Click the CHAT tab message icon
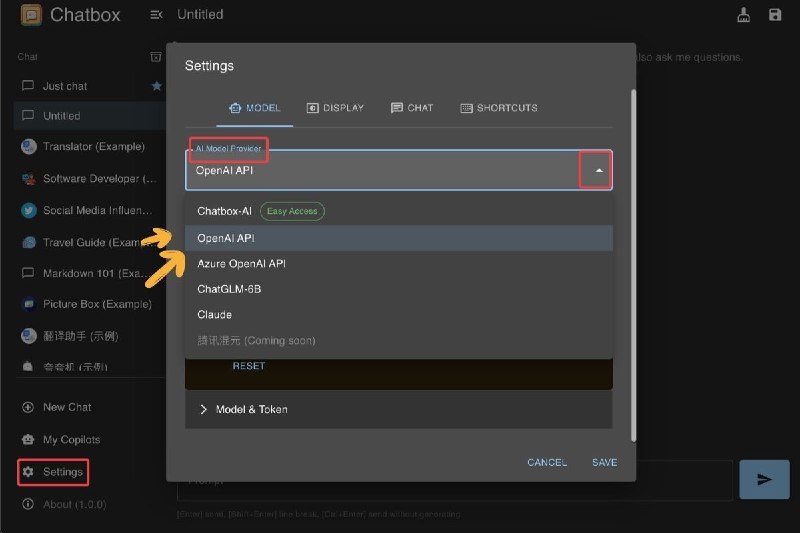 (x=396, y=108)
